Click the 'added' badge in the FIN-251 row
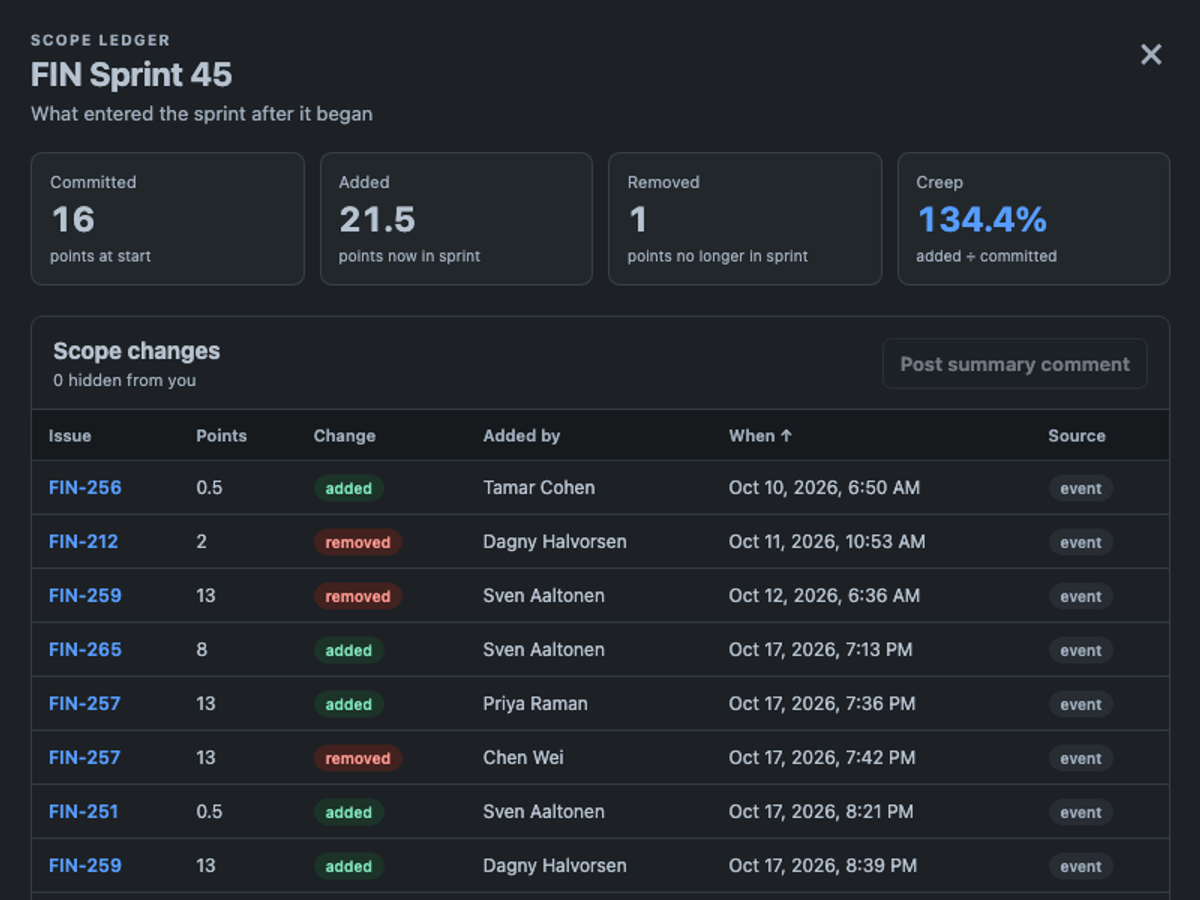This screenshot has height=900, width=1200. [349, 813]
